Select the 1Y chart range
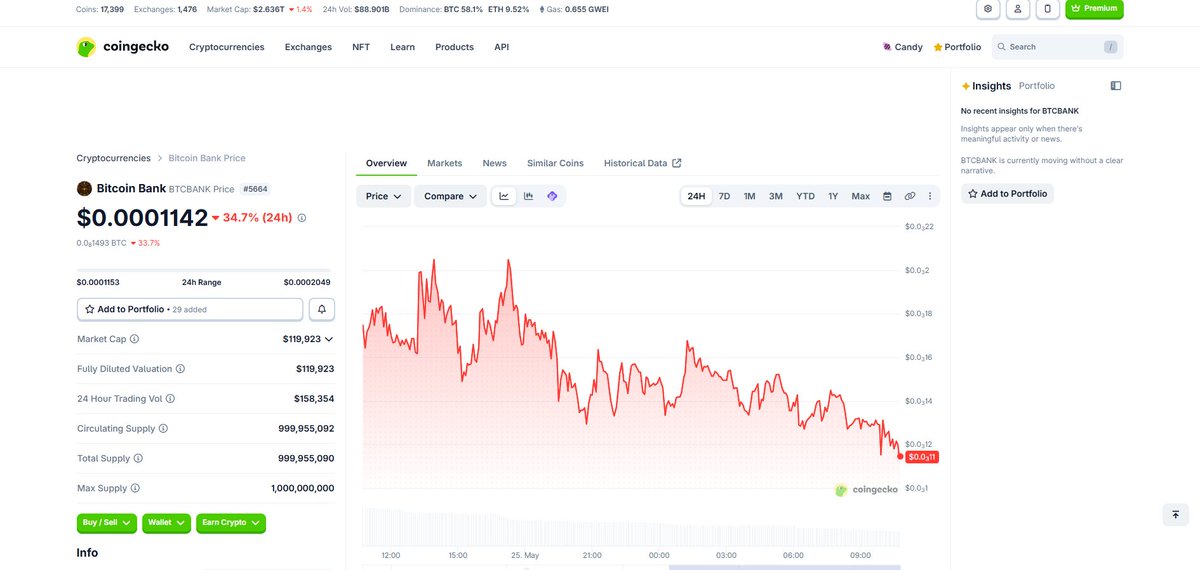This screenshot has width=1200, height=570. pyautogui.click(x=833, y=196)
